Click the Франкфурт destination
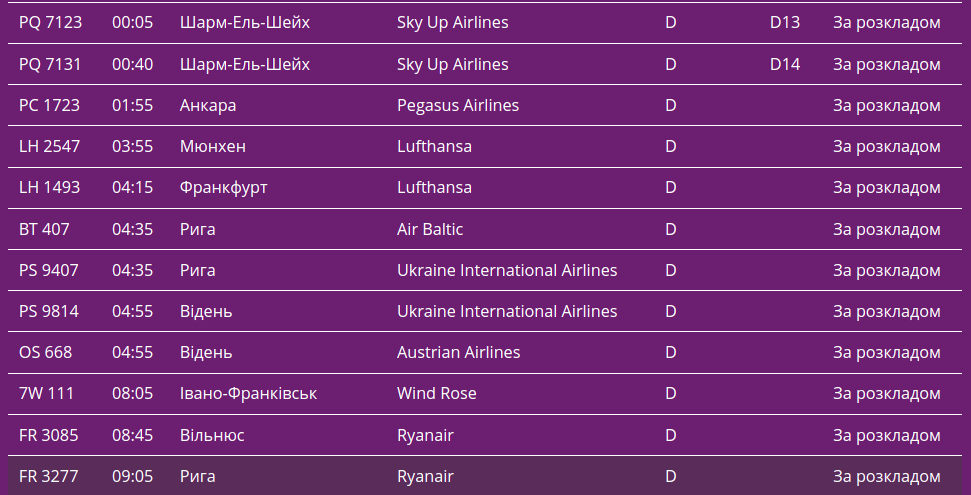Image resolution: width=971 pixels, height=495 pixels. click(x=224, y=187)
